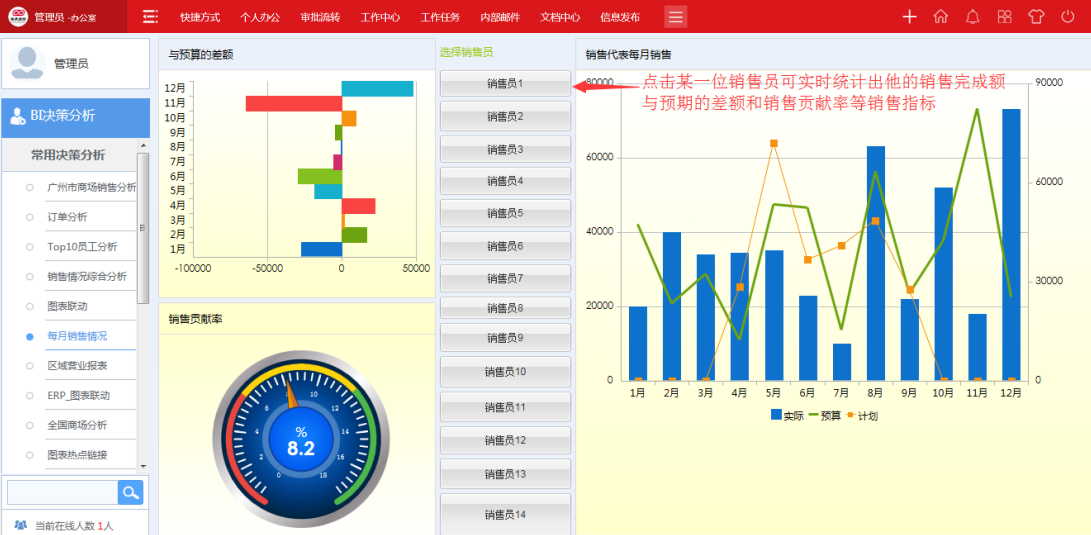Click the shirt-shaped theme icon

pos(1036,17)
